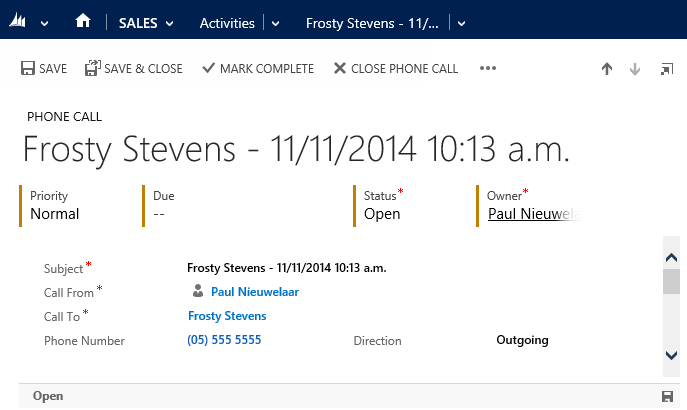Image resolution: width=687 pixels, height=410 pixels.
Task: Expand the Sales area dropdown
Action: (x=169, y=23)
